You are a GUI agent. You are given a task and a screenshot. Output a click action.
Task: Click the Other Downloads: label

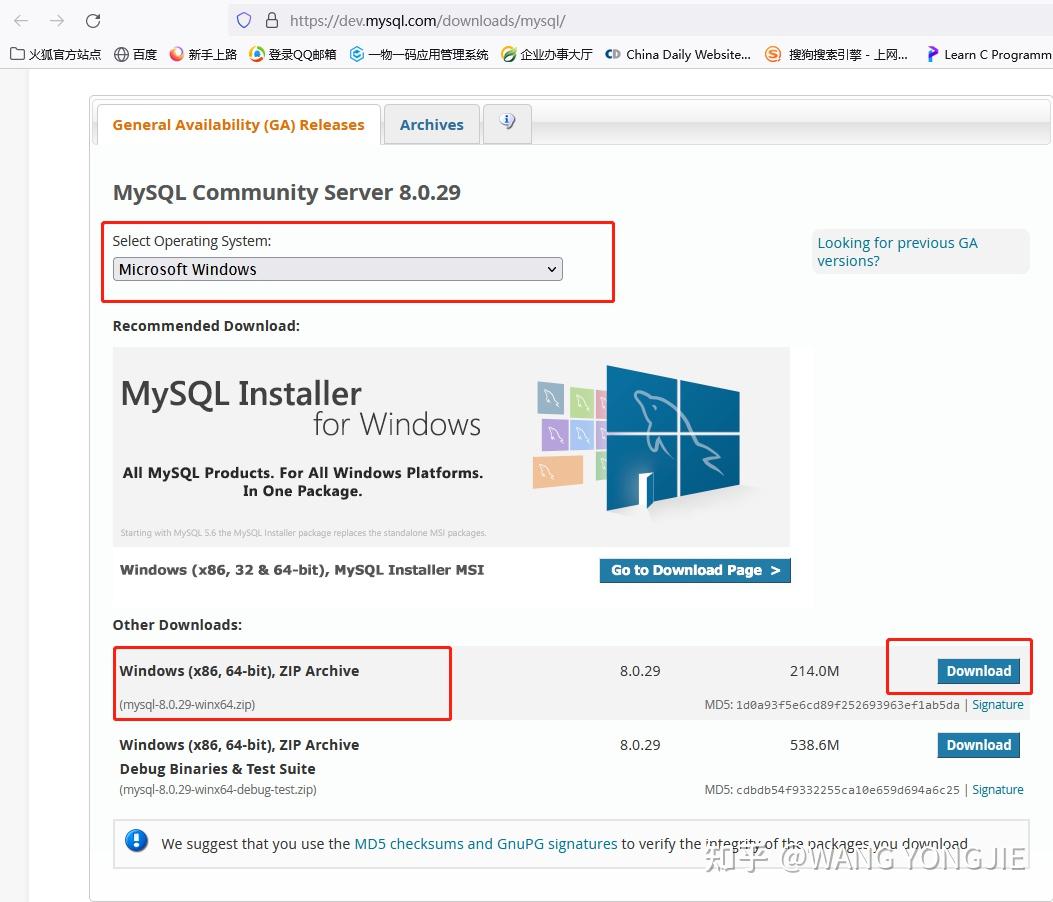(x=177, y=625)
